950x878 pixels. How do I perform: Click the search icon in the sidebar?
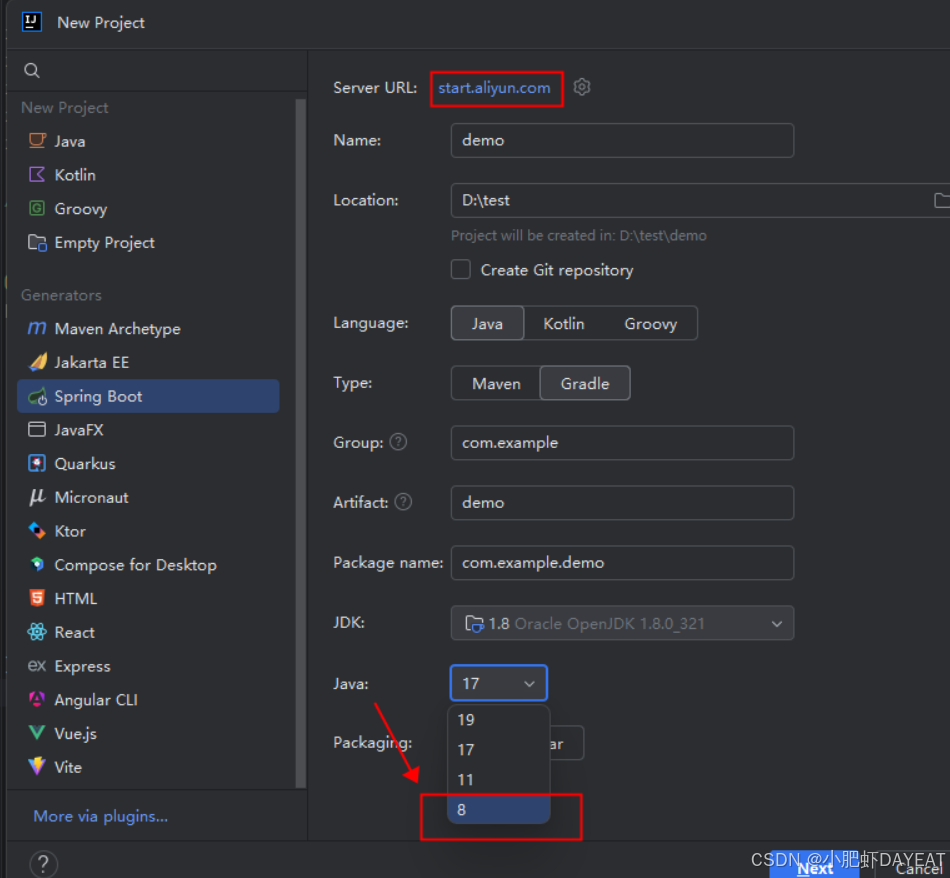[32, 71]
